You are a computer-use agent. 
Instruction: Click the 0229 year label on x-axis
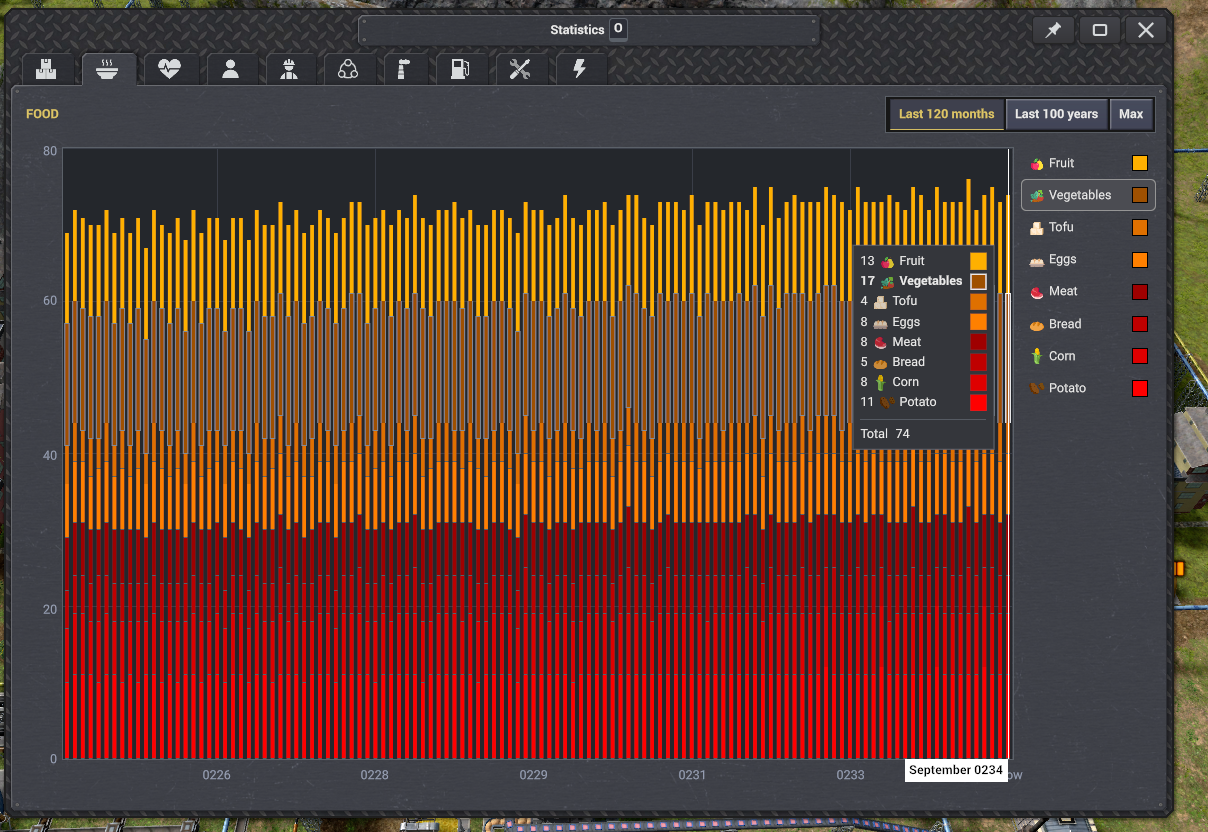click(x=533, y=775)
